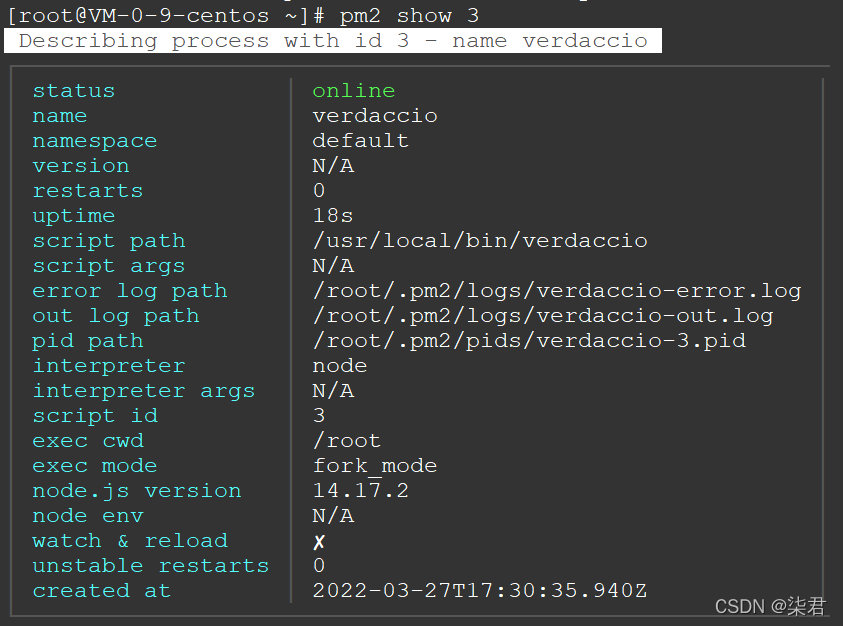Click the 3 value beside script id
Image resolution: width=843 pixels, height=626 pixels.
pos(319,416)
